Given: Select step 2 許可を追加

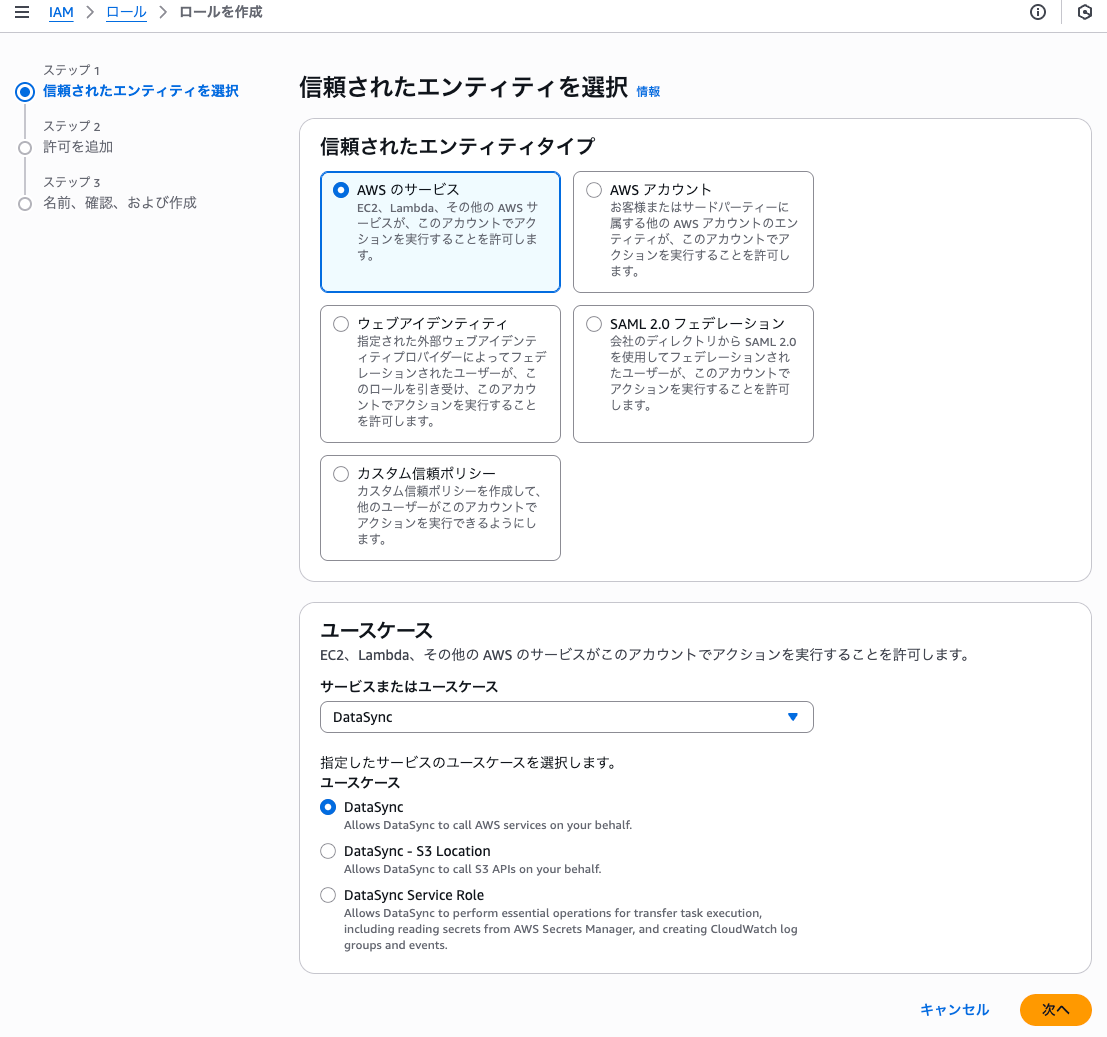Looking at the screenshot, I should pos(78,147).
